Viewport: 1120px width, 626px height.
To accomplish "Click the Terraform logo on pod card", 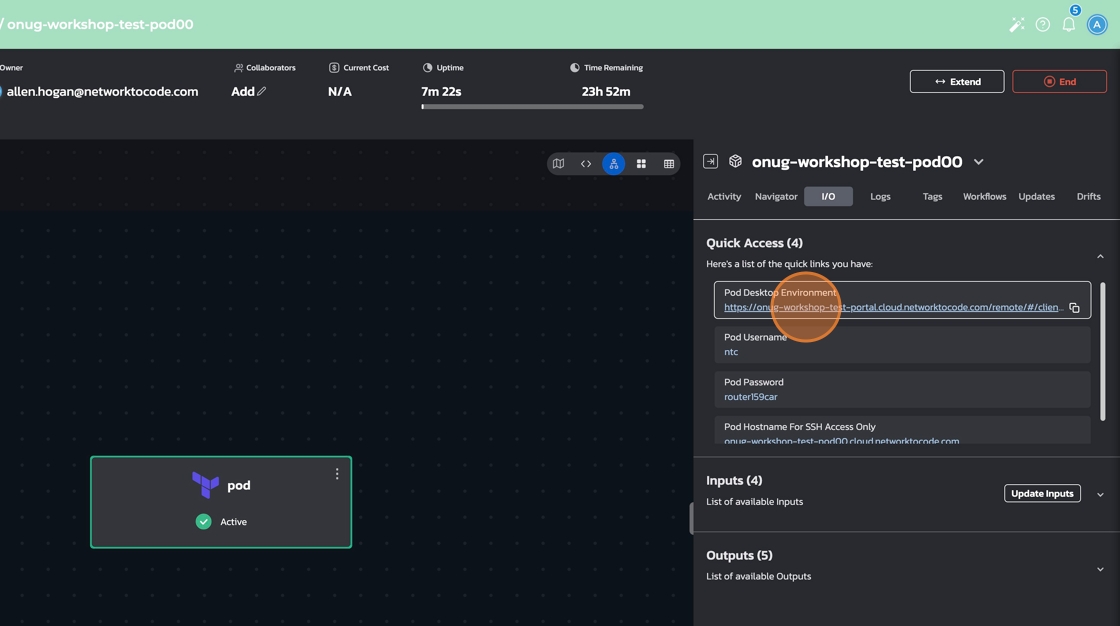I will [x=206, y=485].
